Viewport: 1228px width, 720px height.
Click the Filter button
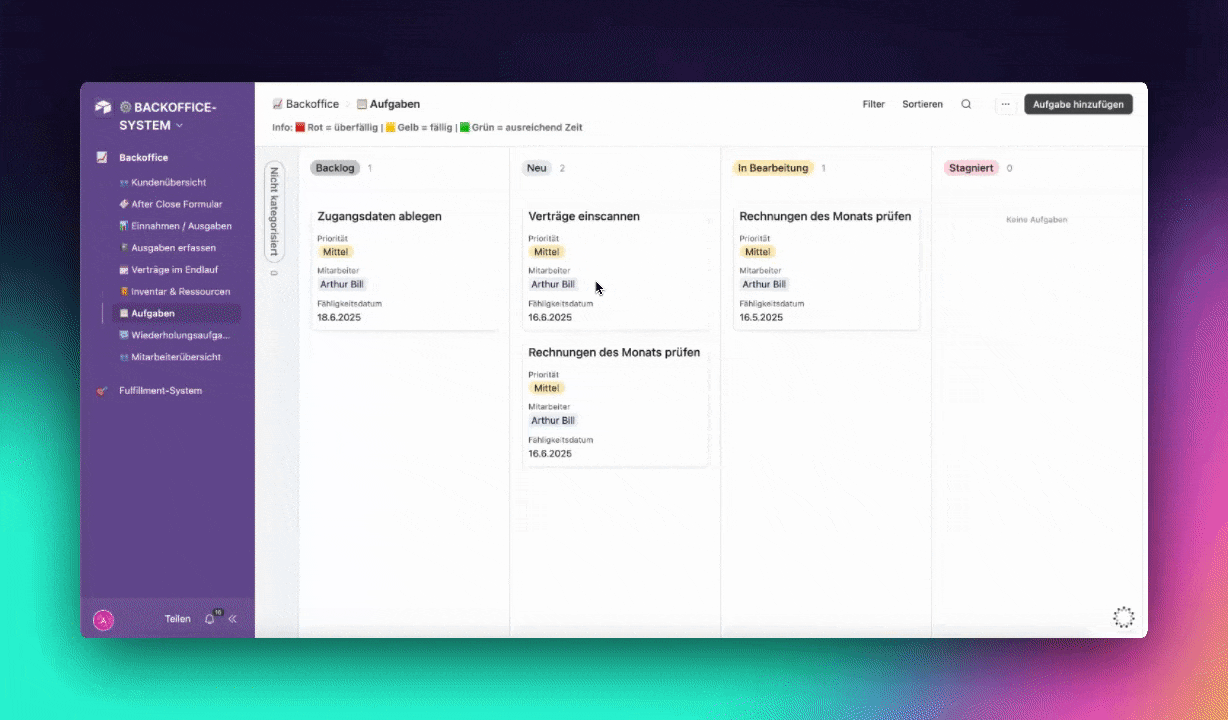pyautogui.click(x=873, y=104)
